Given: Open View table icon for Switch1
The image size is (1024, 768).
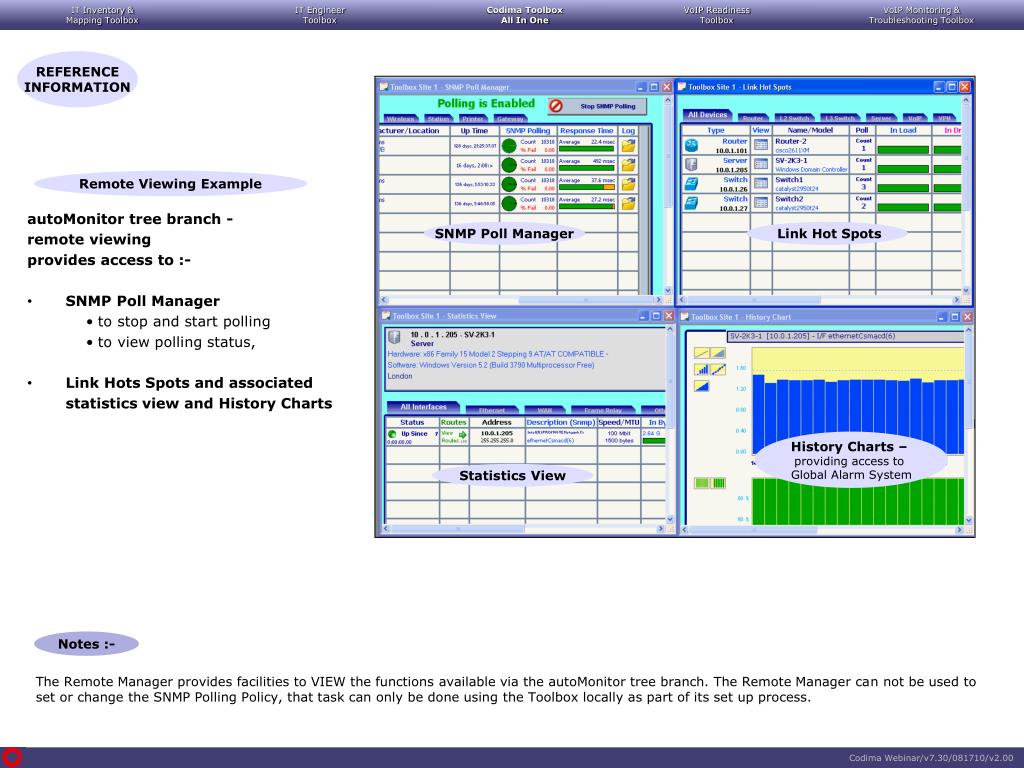Looking at the screenshot, I should click(760, 184).
